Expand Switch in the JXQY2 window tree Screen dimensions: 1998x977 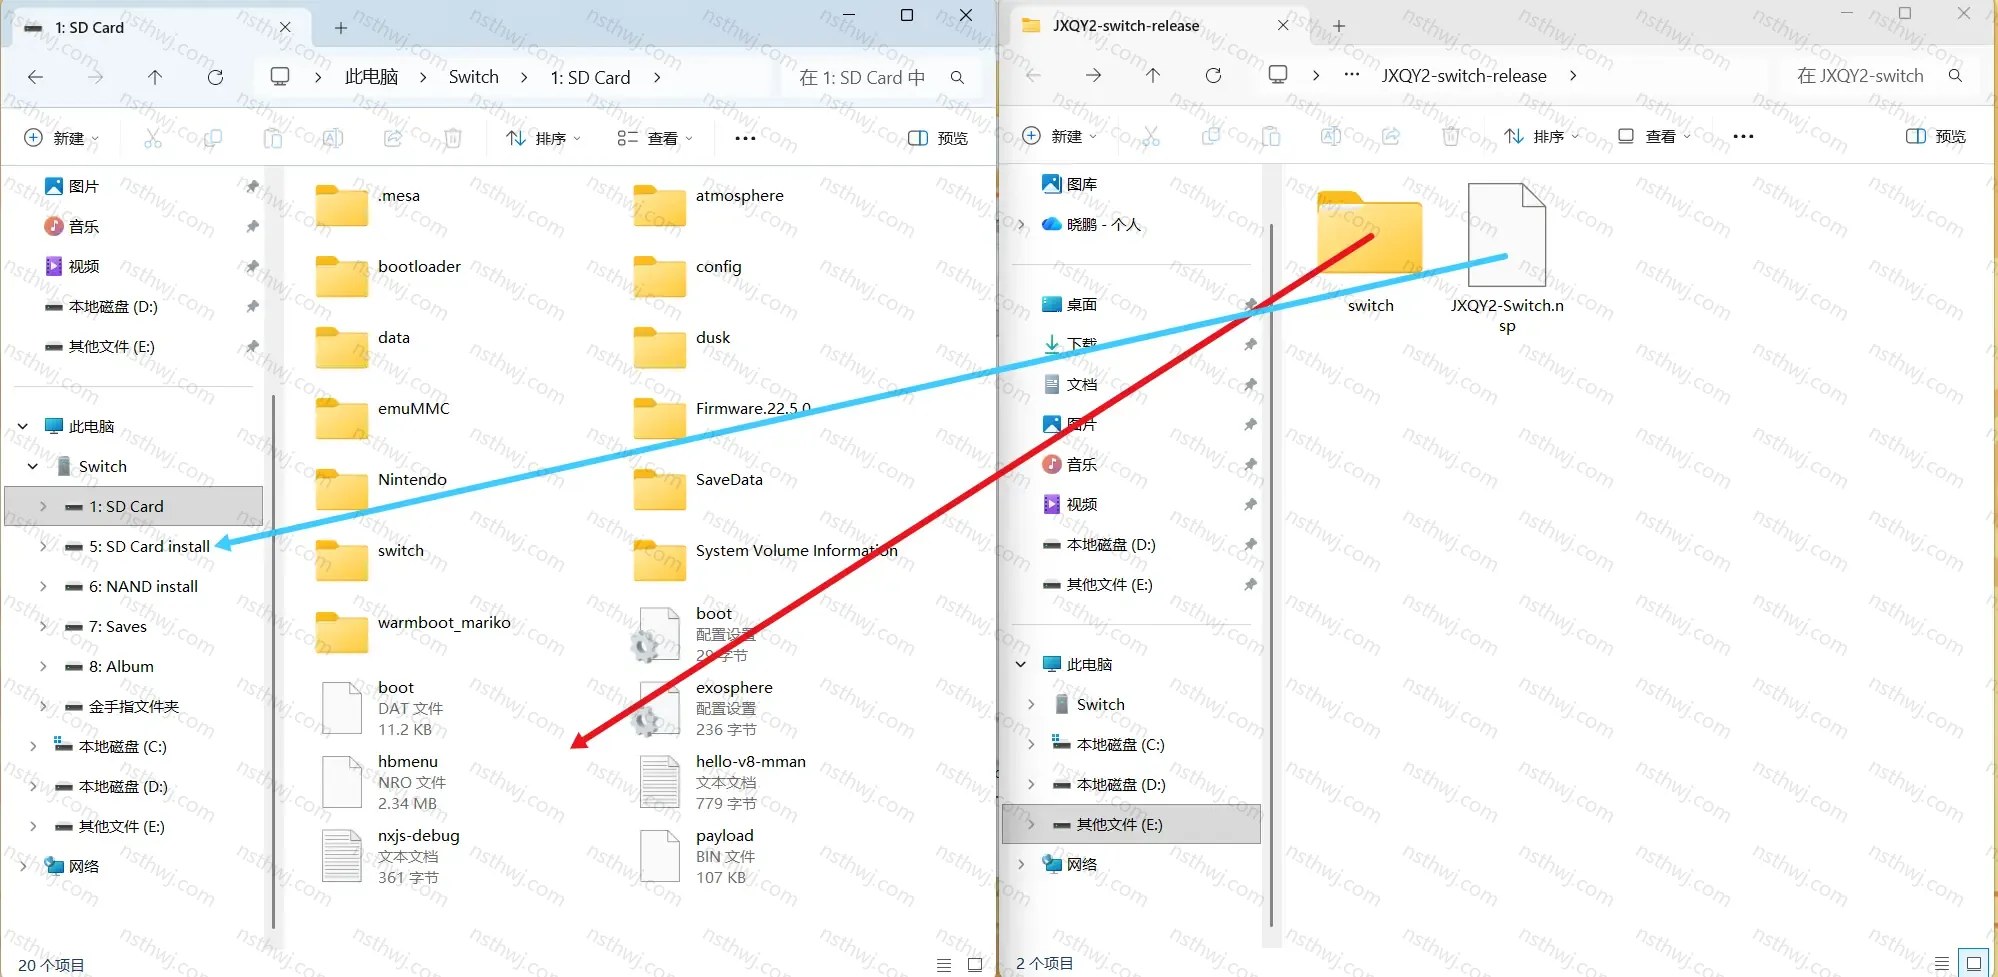point(1031,704)
